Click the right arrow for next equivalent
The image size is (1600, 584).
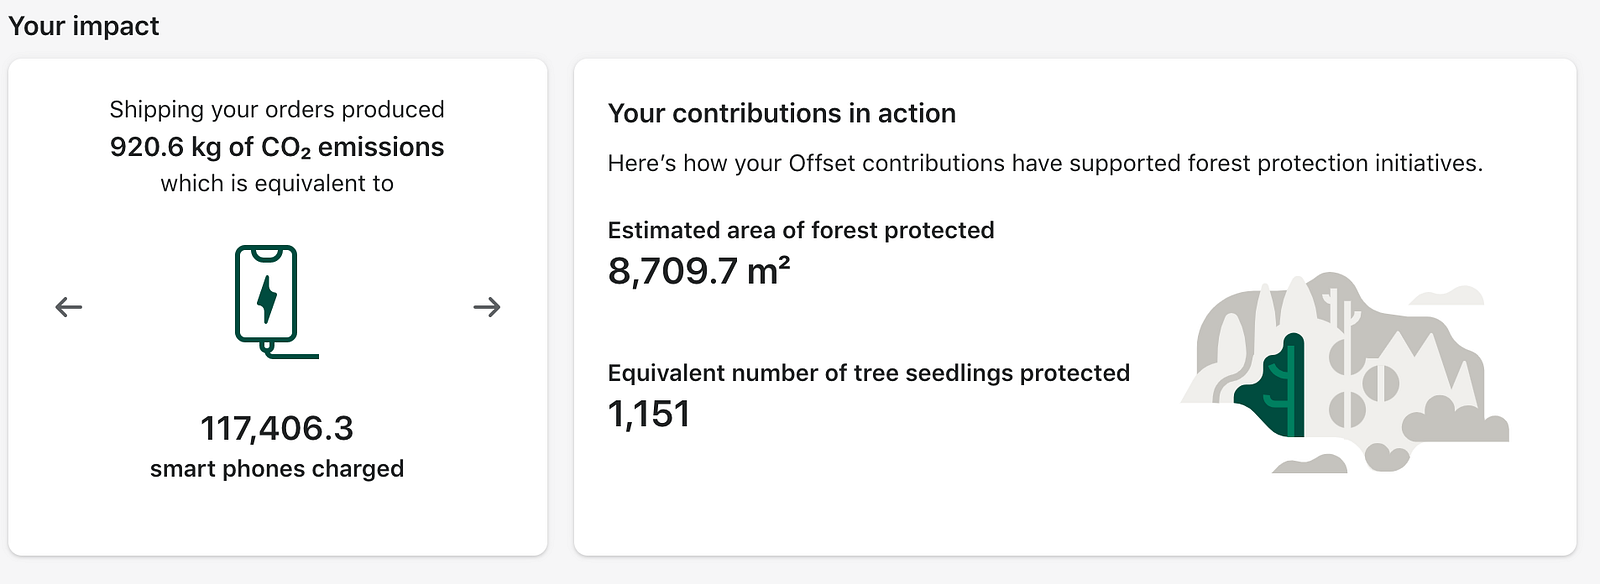click(x=487, y=307)
